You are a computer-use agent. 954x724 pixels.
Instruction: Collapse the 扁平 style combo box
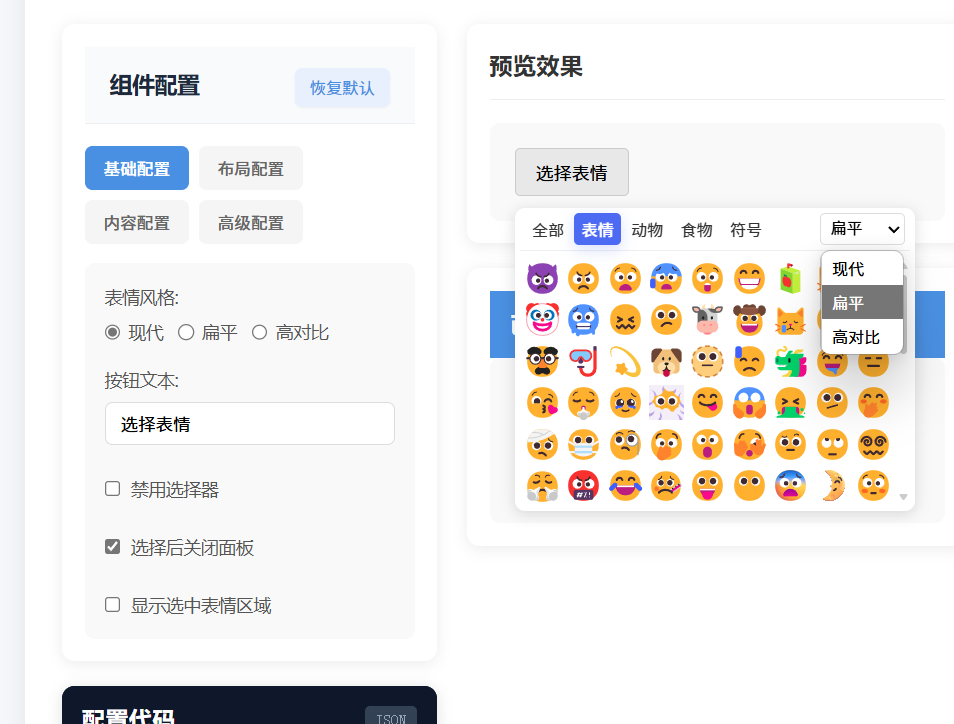coord(861,229)
